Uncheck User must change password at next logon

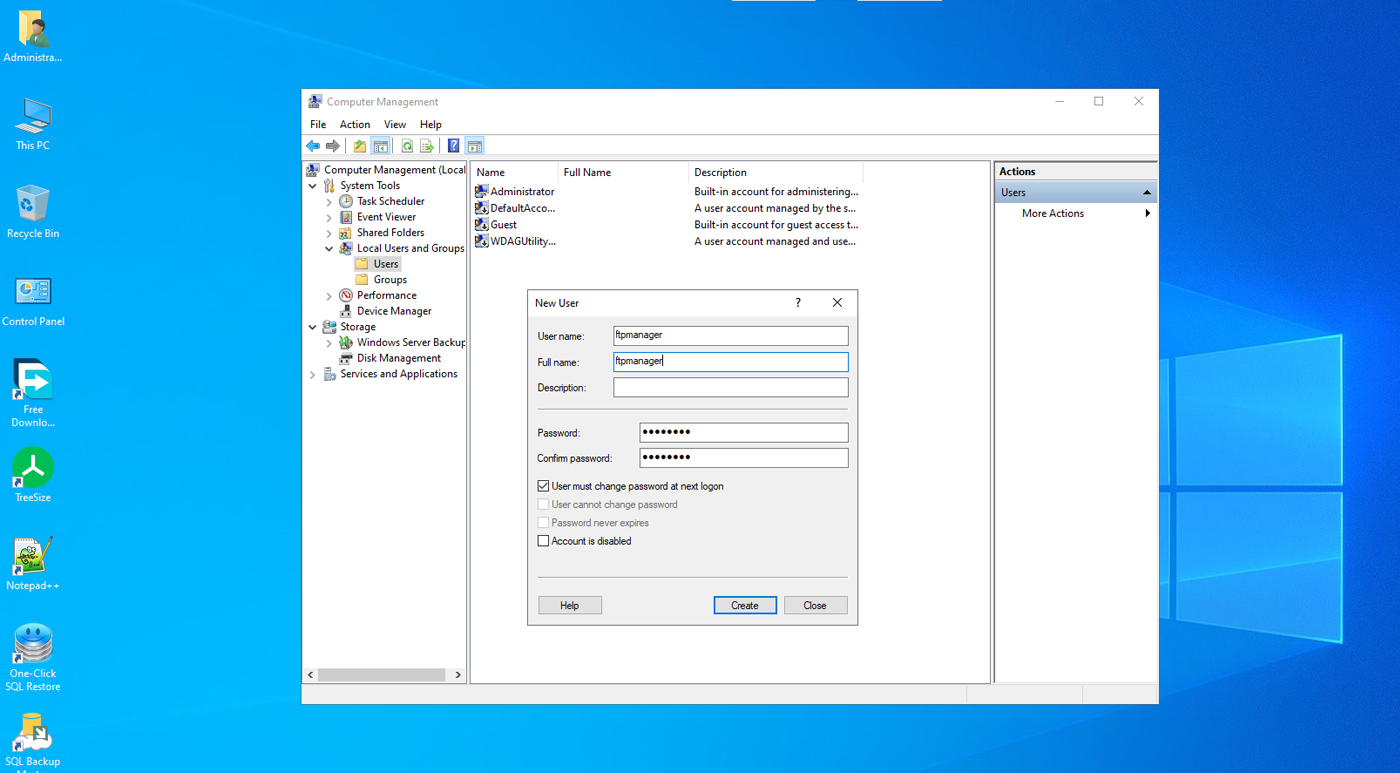coord(543,486)
